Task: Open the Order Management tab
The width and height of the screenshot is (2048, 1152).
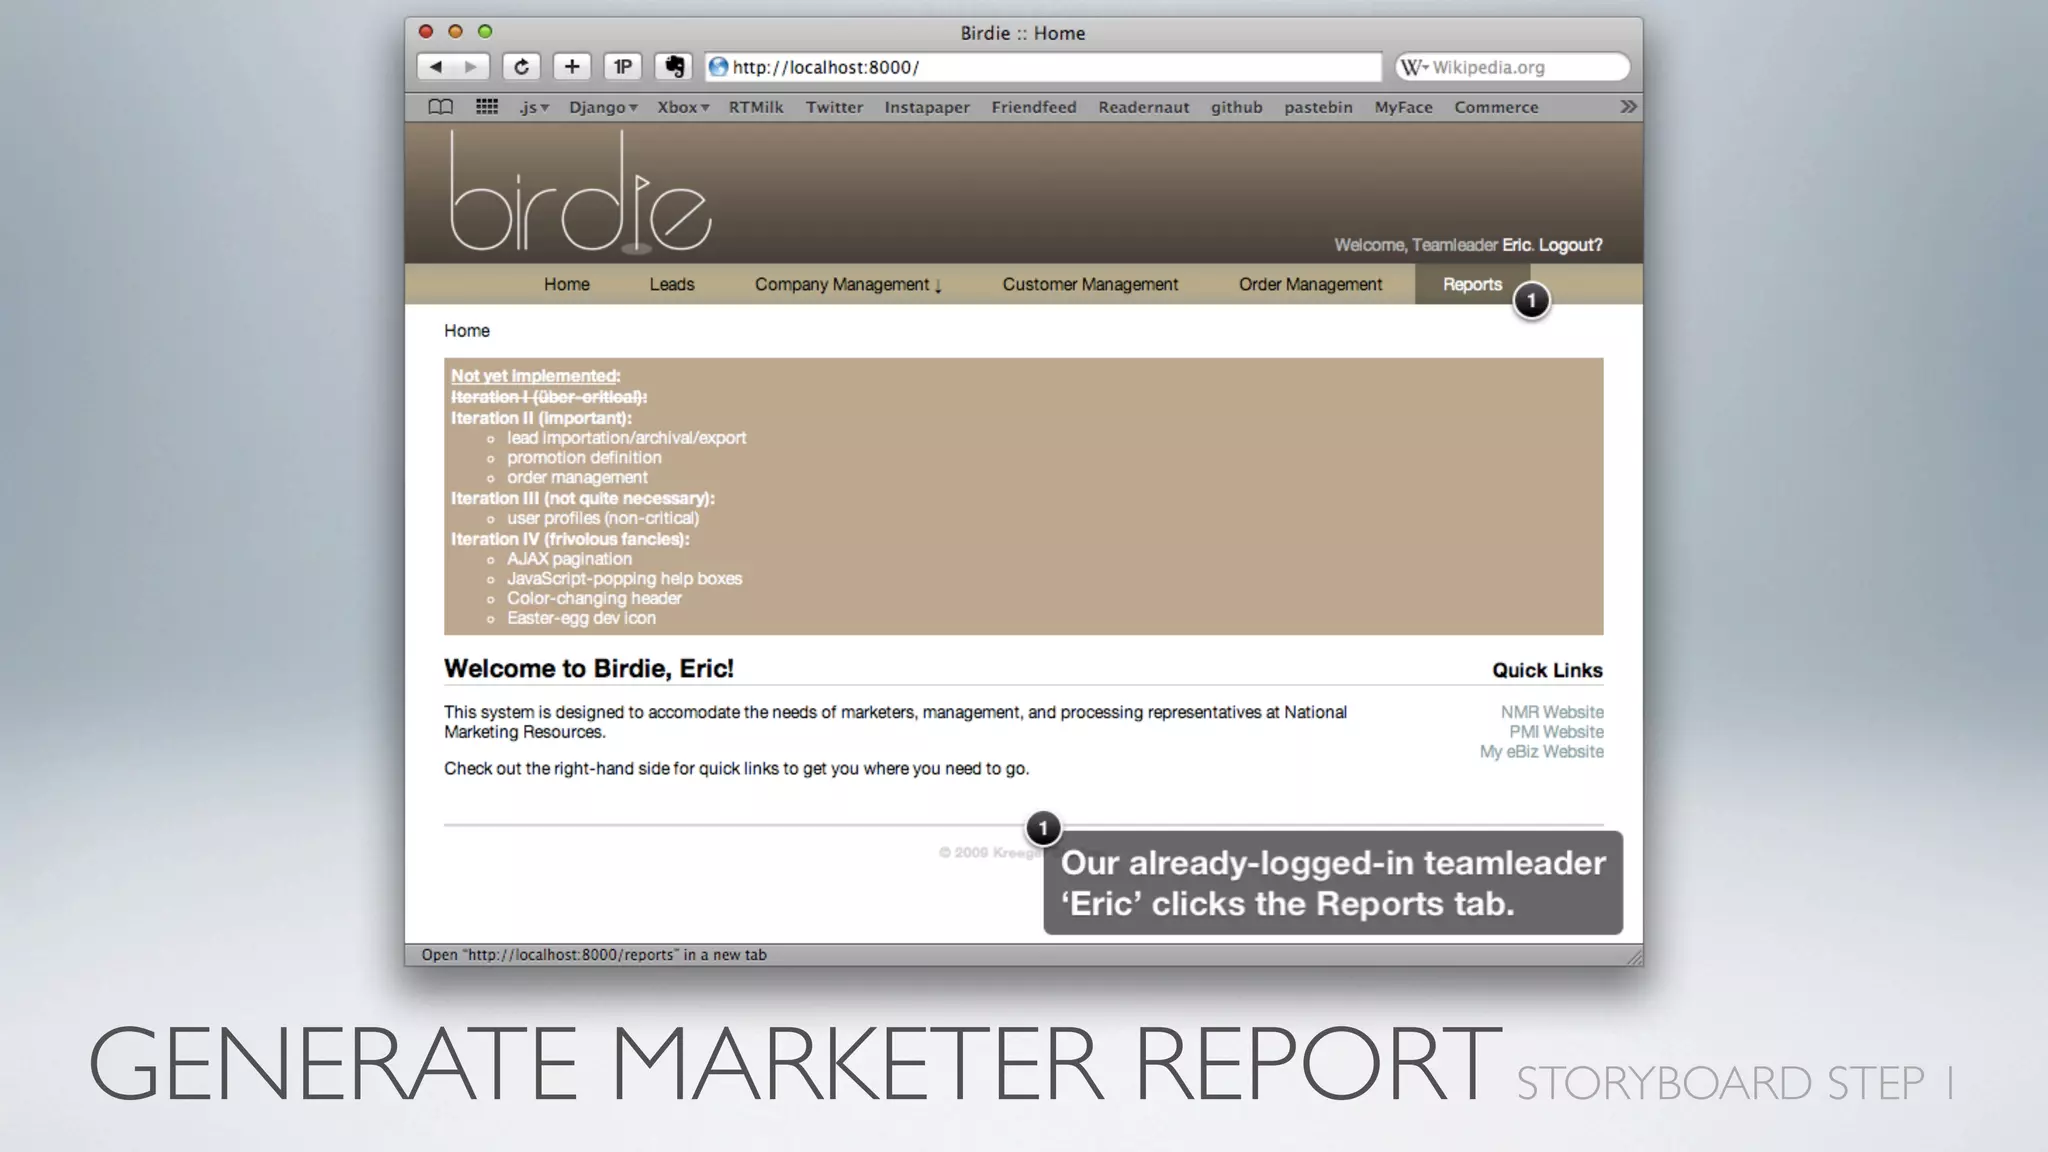Action: (1310, 285)
